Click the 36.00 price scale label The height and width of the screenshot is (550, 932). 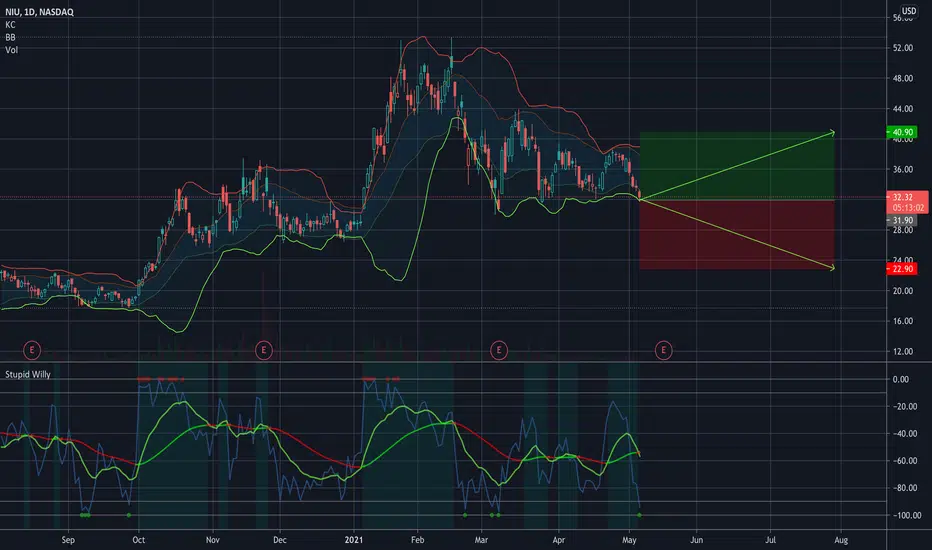903,169
